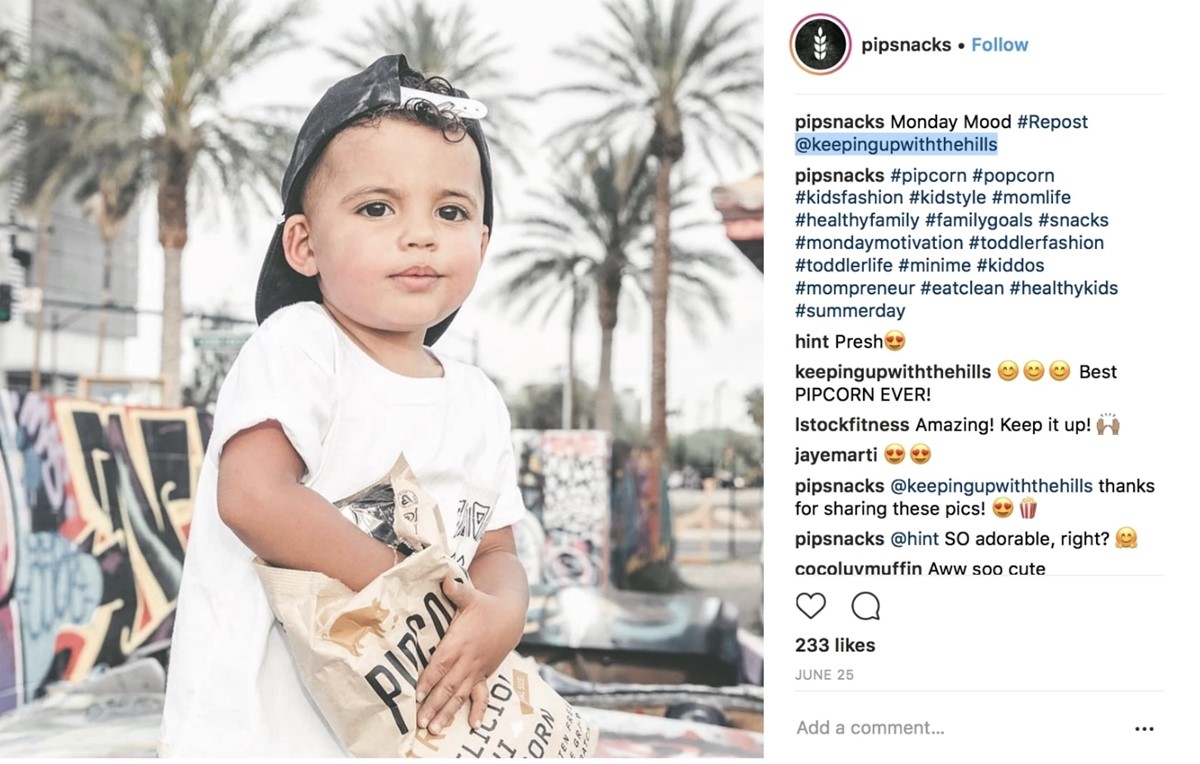
Task: Open pipsnacks profile picture avatar
Action: click(820, 45)
